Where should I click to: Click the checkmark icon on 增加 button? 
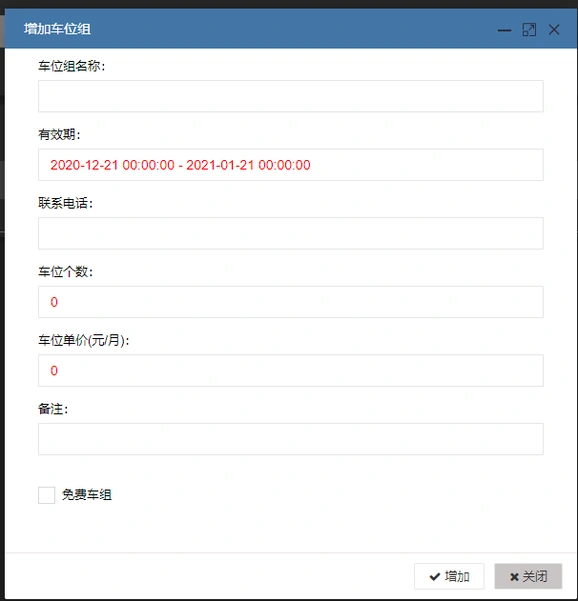(435, 576)
